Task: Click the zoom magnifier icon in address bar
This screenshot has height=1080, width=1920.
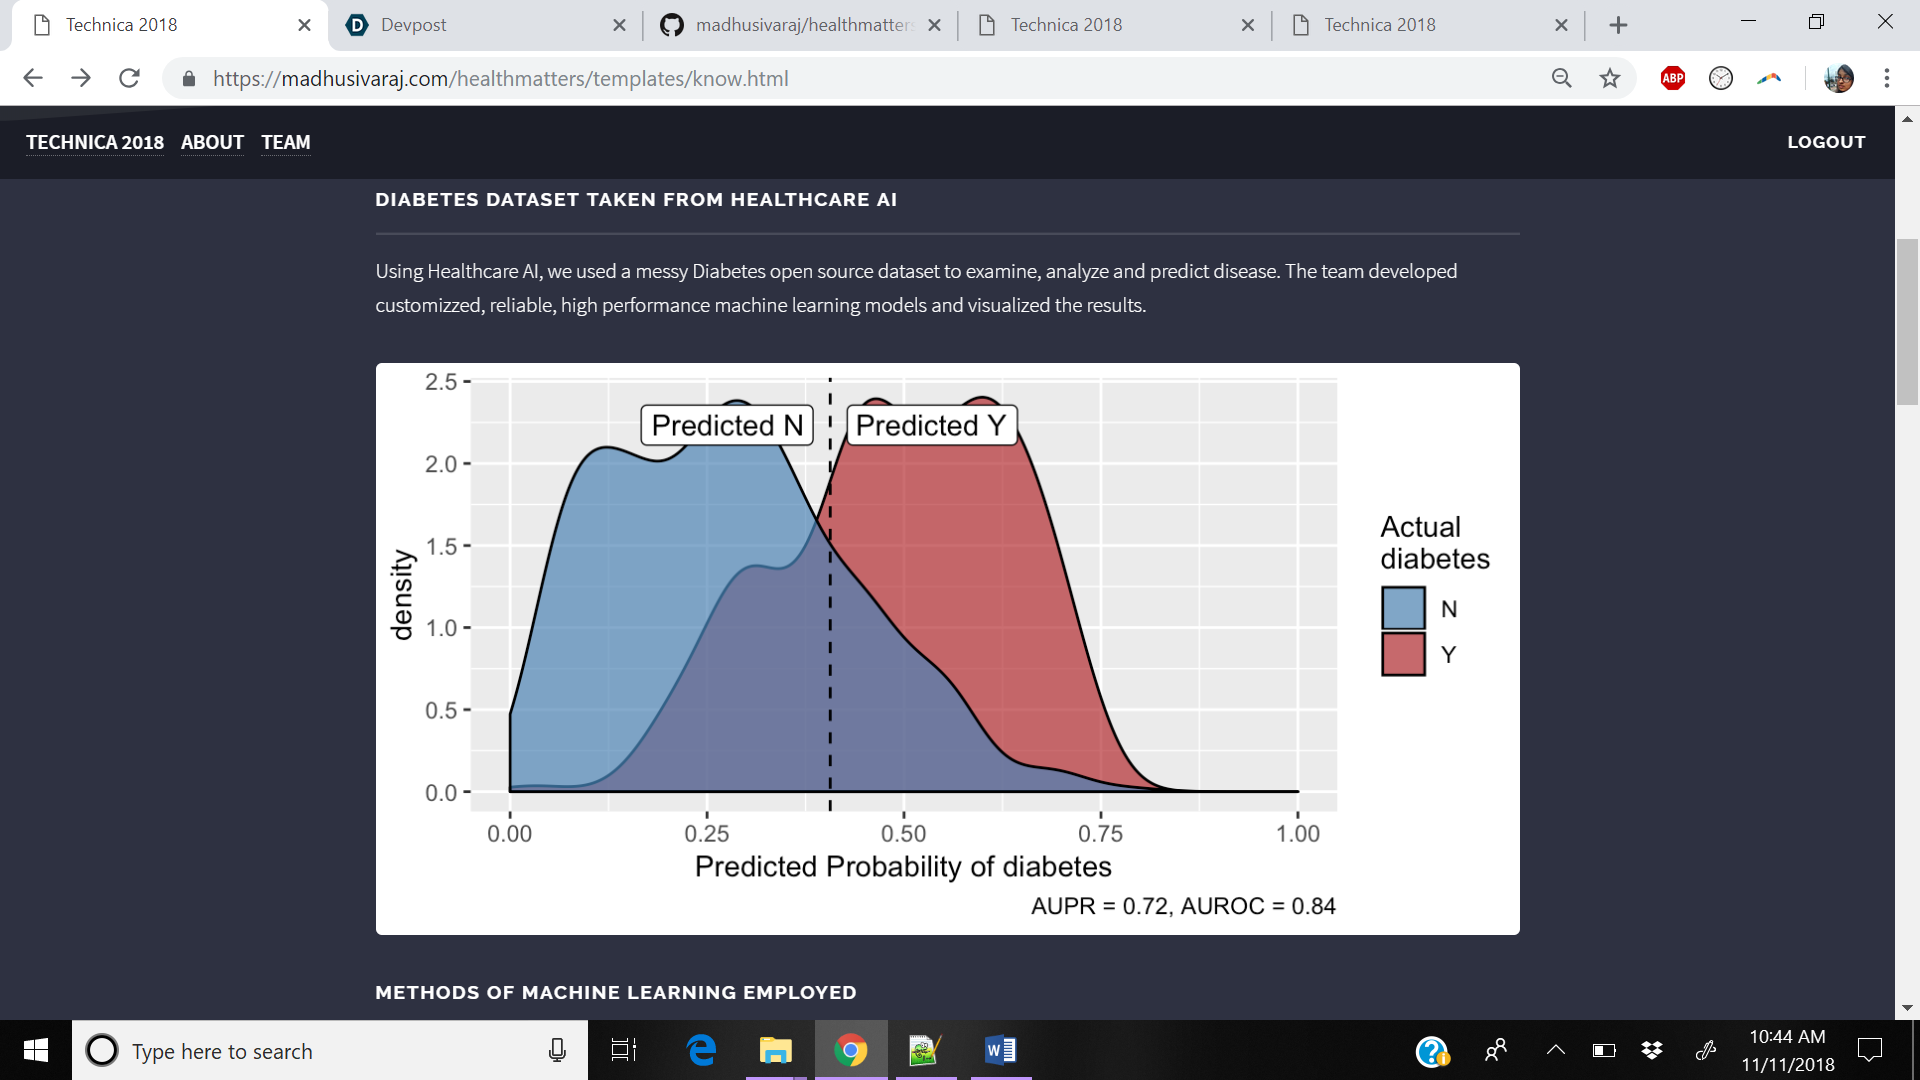Action: [1561, 78]
